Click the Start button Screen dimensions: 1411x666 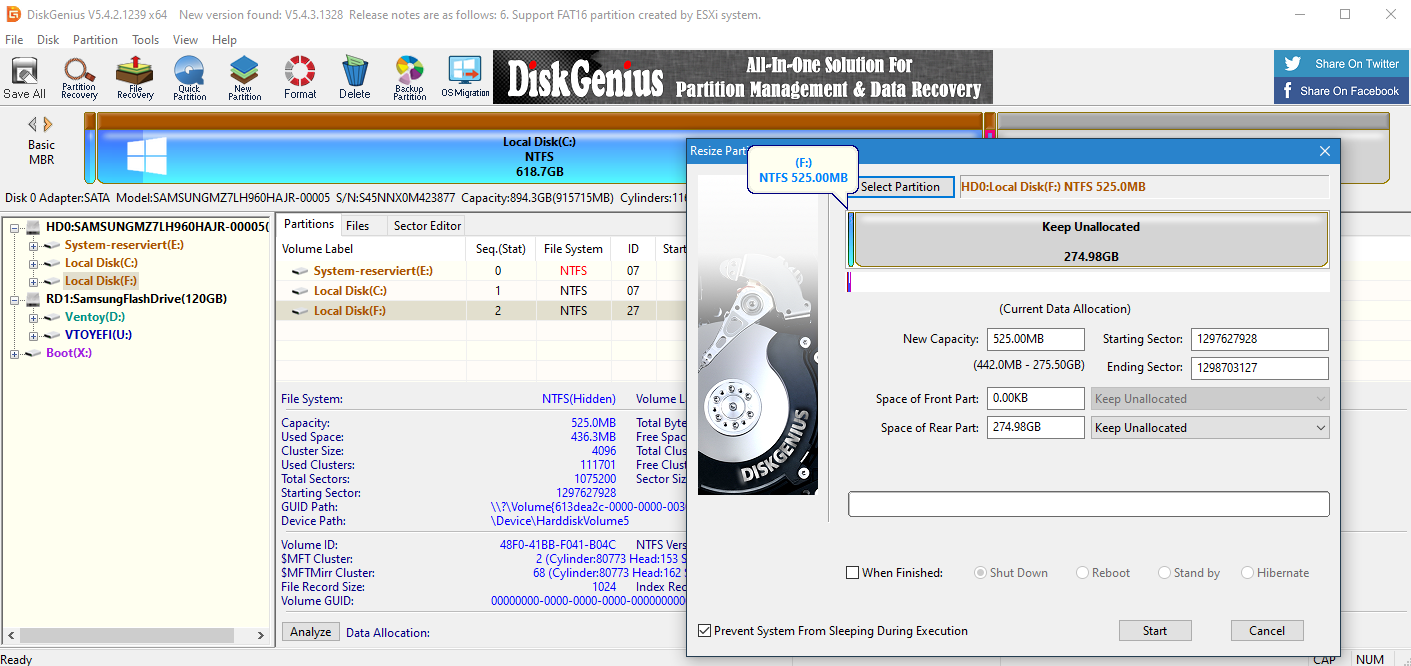click(x=1155, y=631)
